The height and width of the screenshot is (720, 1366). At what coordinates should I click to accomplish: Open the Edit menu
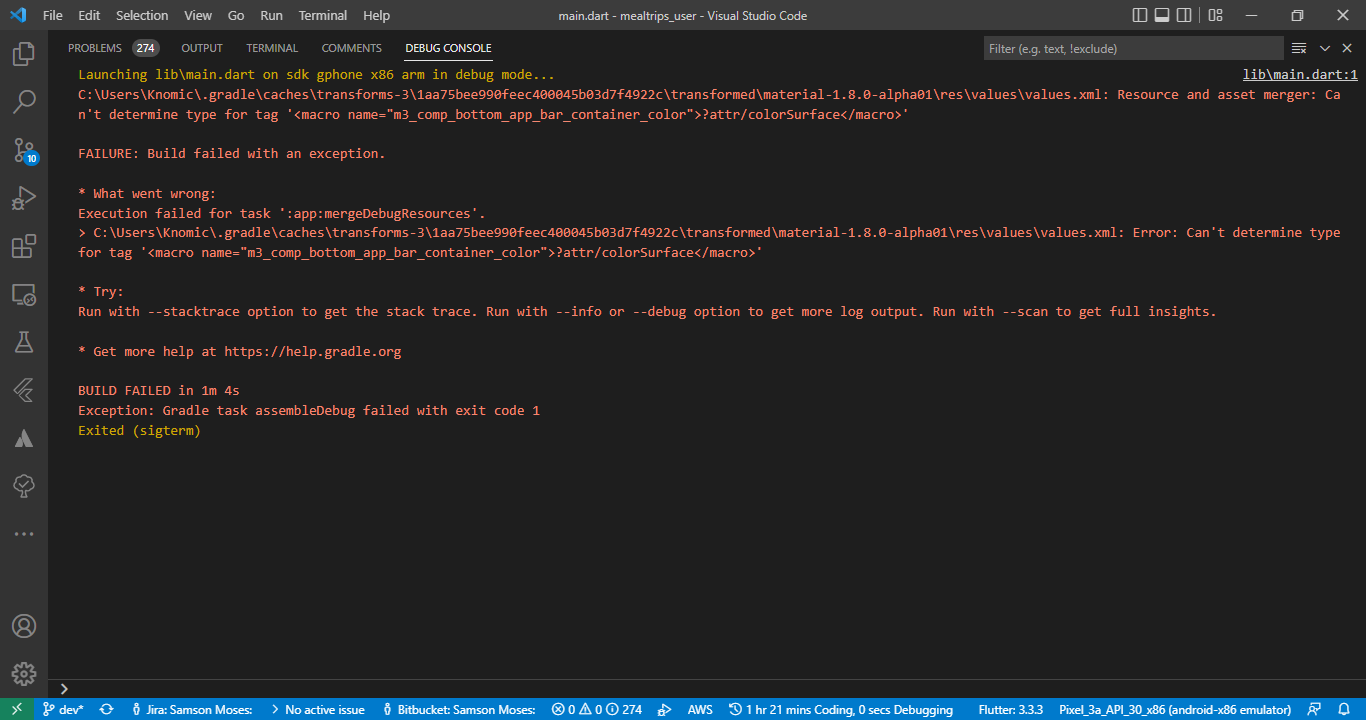click(x=89, y=16)
